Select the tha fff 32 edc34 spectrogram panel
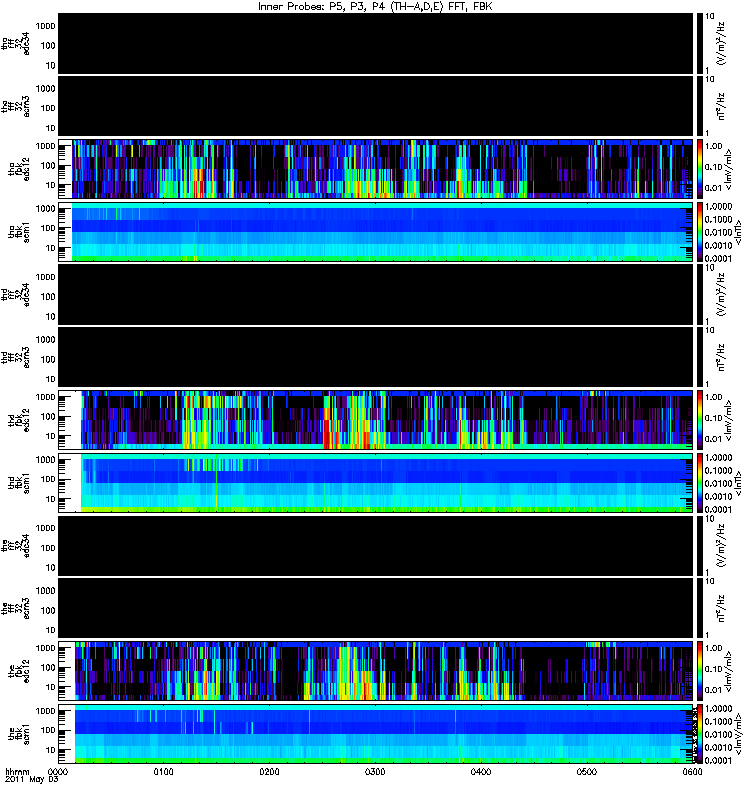 pyautogui.click(x=375, y=43)
